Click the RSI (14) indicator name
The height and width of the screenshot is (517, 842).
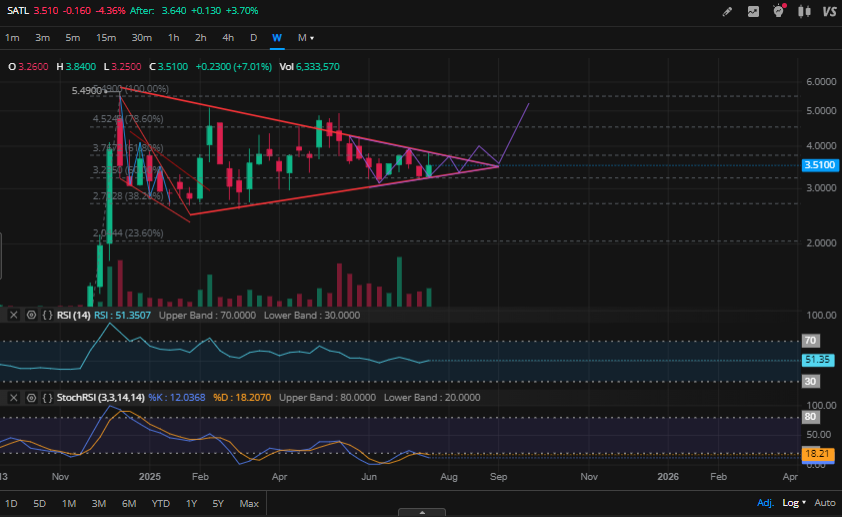point(74,315)
